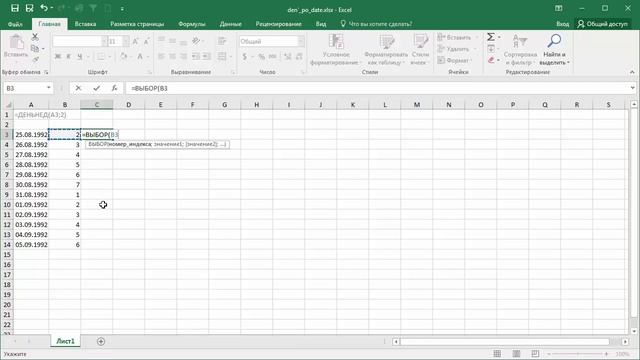Click the Cell Styles (Стили ячеек) icon

[x=420, y=50]
